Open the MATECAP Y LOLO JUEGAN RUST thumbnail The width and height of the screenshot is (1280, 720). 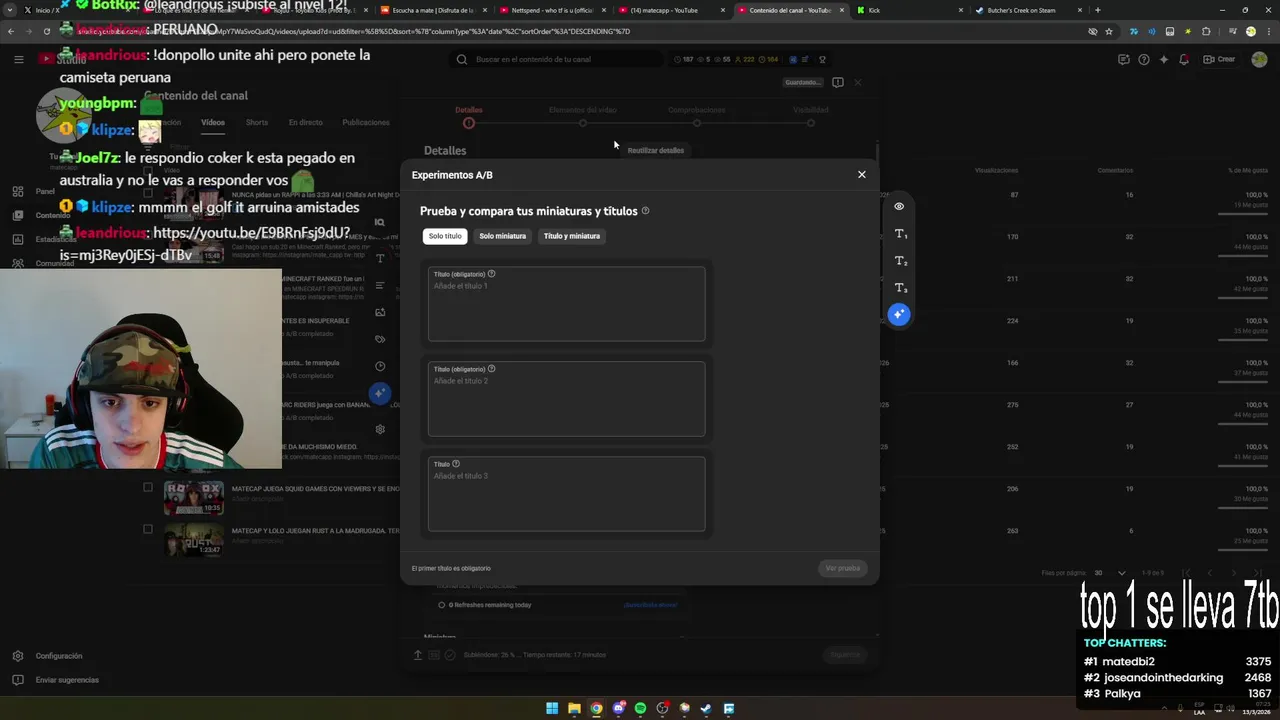coord(193,540)
